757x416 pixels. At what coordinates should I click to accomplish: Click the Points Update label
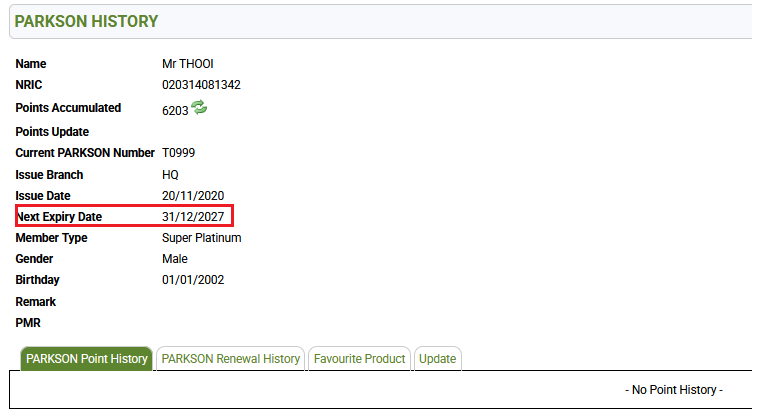pos(52,132)
